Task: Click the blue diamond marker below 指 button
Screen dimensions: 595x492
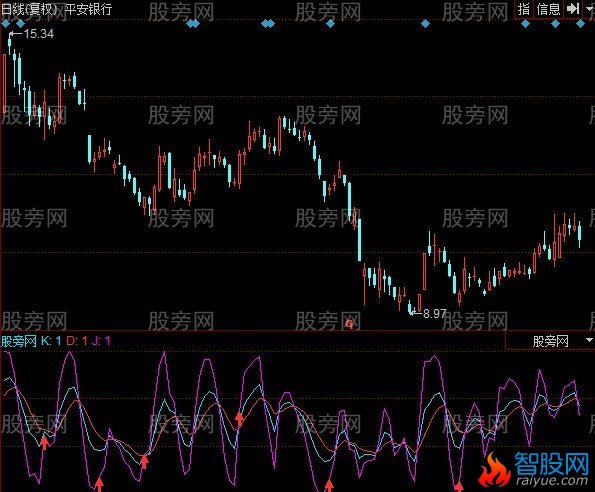Action: (x=525, y=24)
